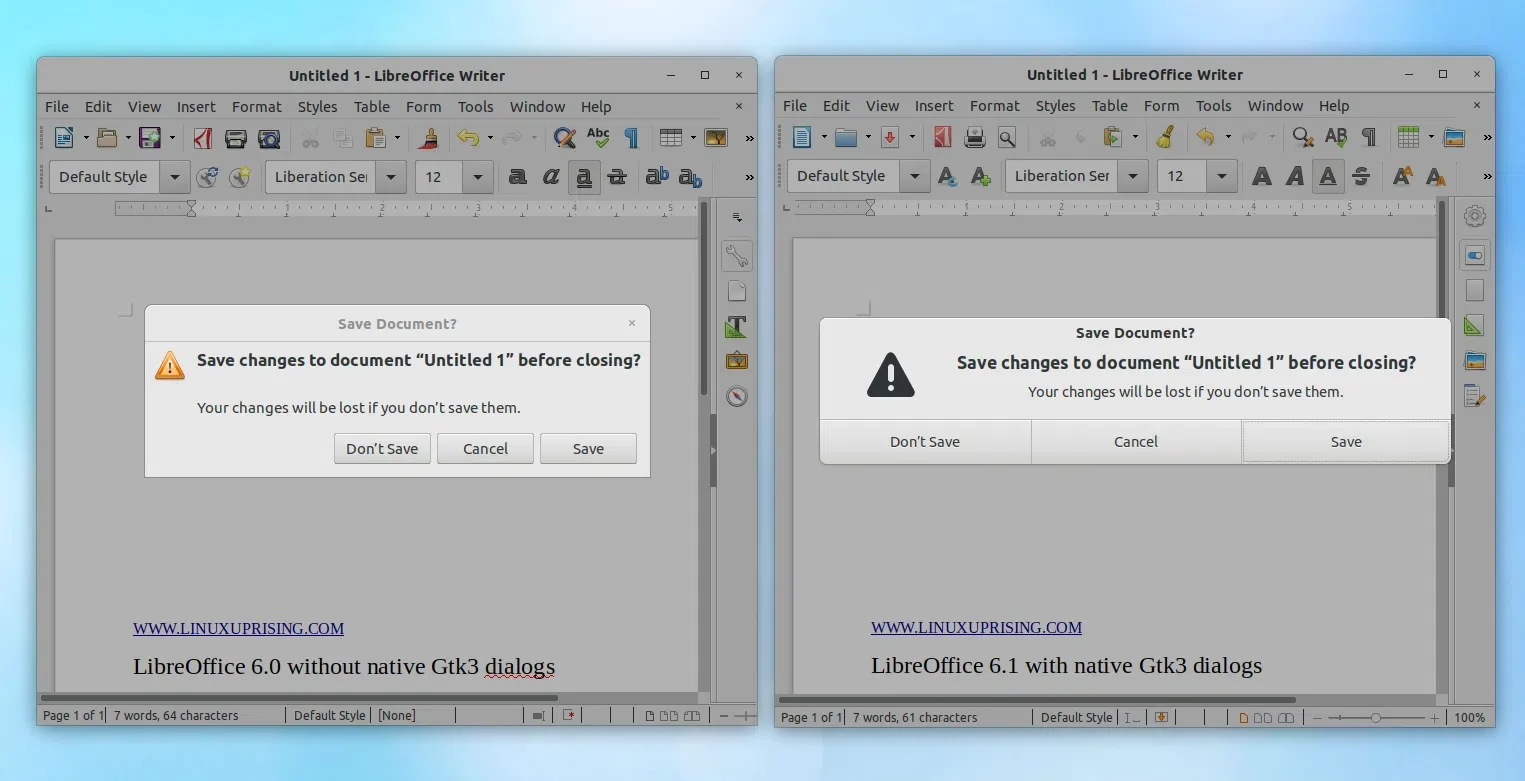Run spelling check in left window
This screenshot has width=1525, height=781.
pos(598,138)
